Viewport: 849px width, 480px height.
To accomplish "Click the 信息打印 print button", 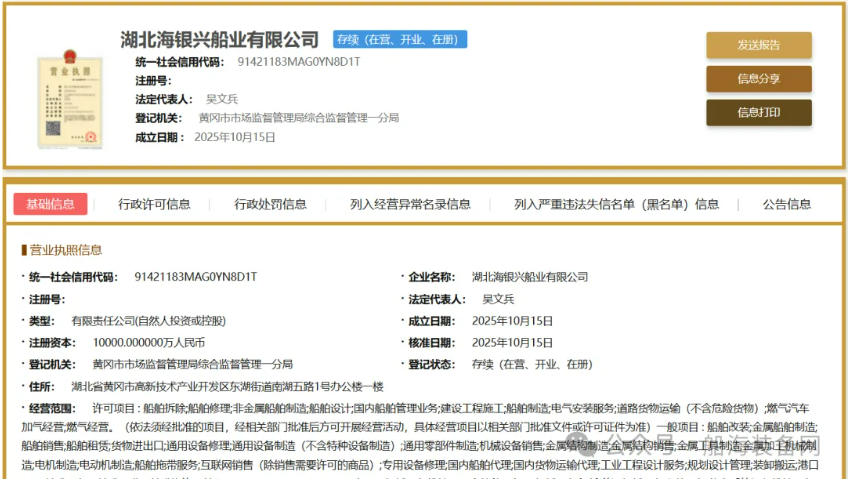I will click(758, 112).
